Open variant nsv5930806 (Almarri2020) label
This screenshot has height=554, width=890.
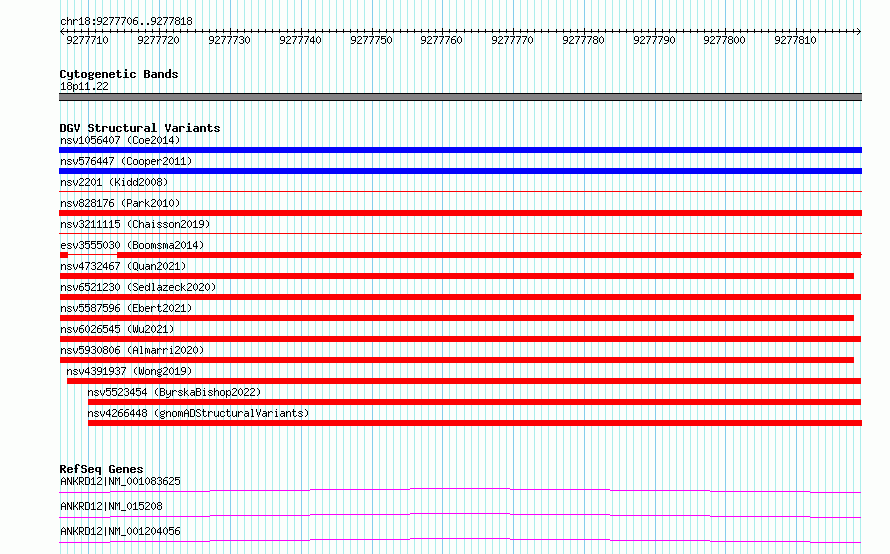[x=132, y=350]
